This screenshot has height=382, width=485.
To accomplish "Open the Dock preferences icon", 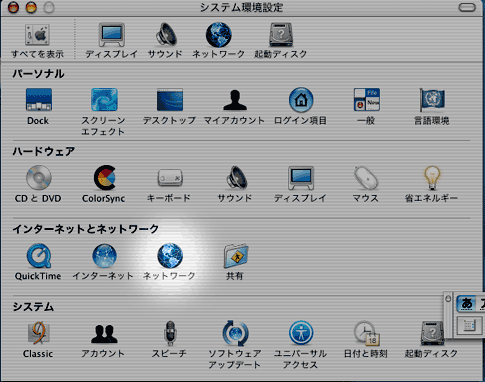I will pyautogui.click(x=39, y=99).
